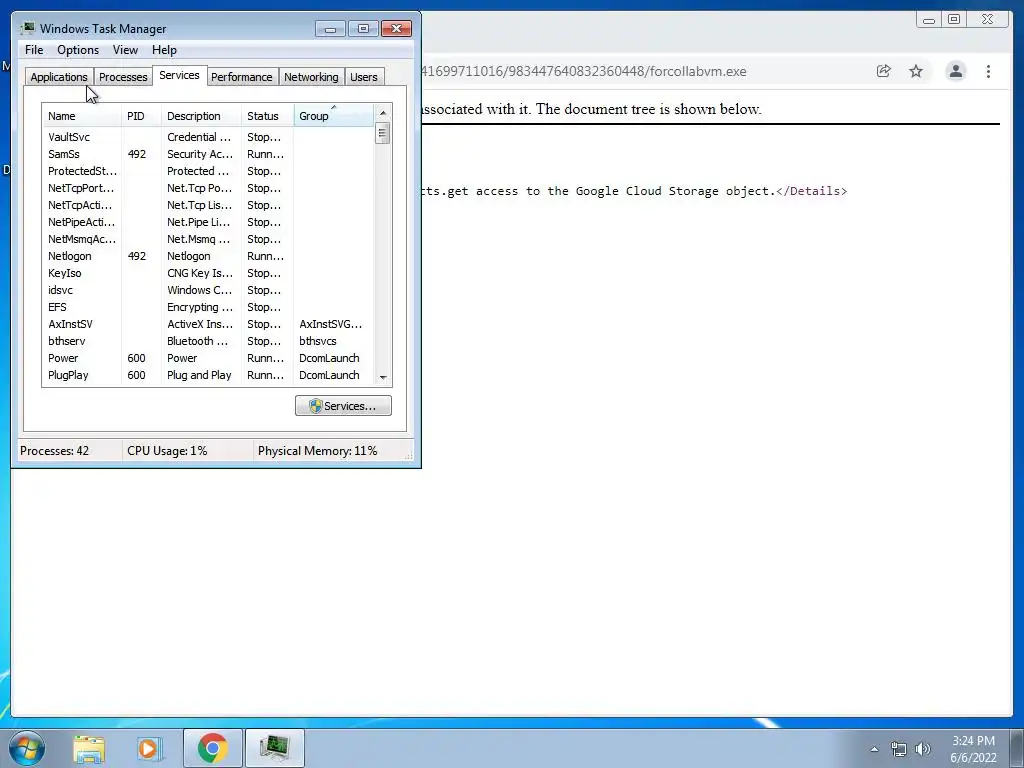Switch to the Processes tab
The height and width of the screenshot is (768, 1024).
(x=123, y=77)
